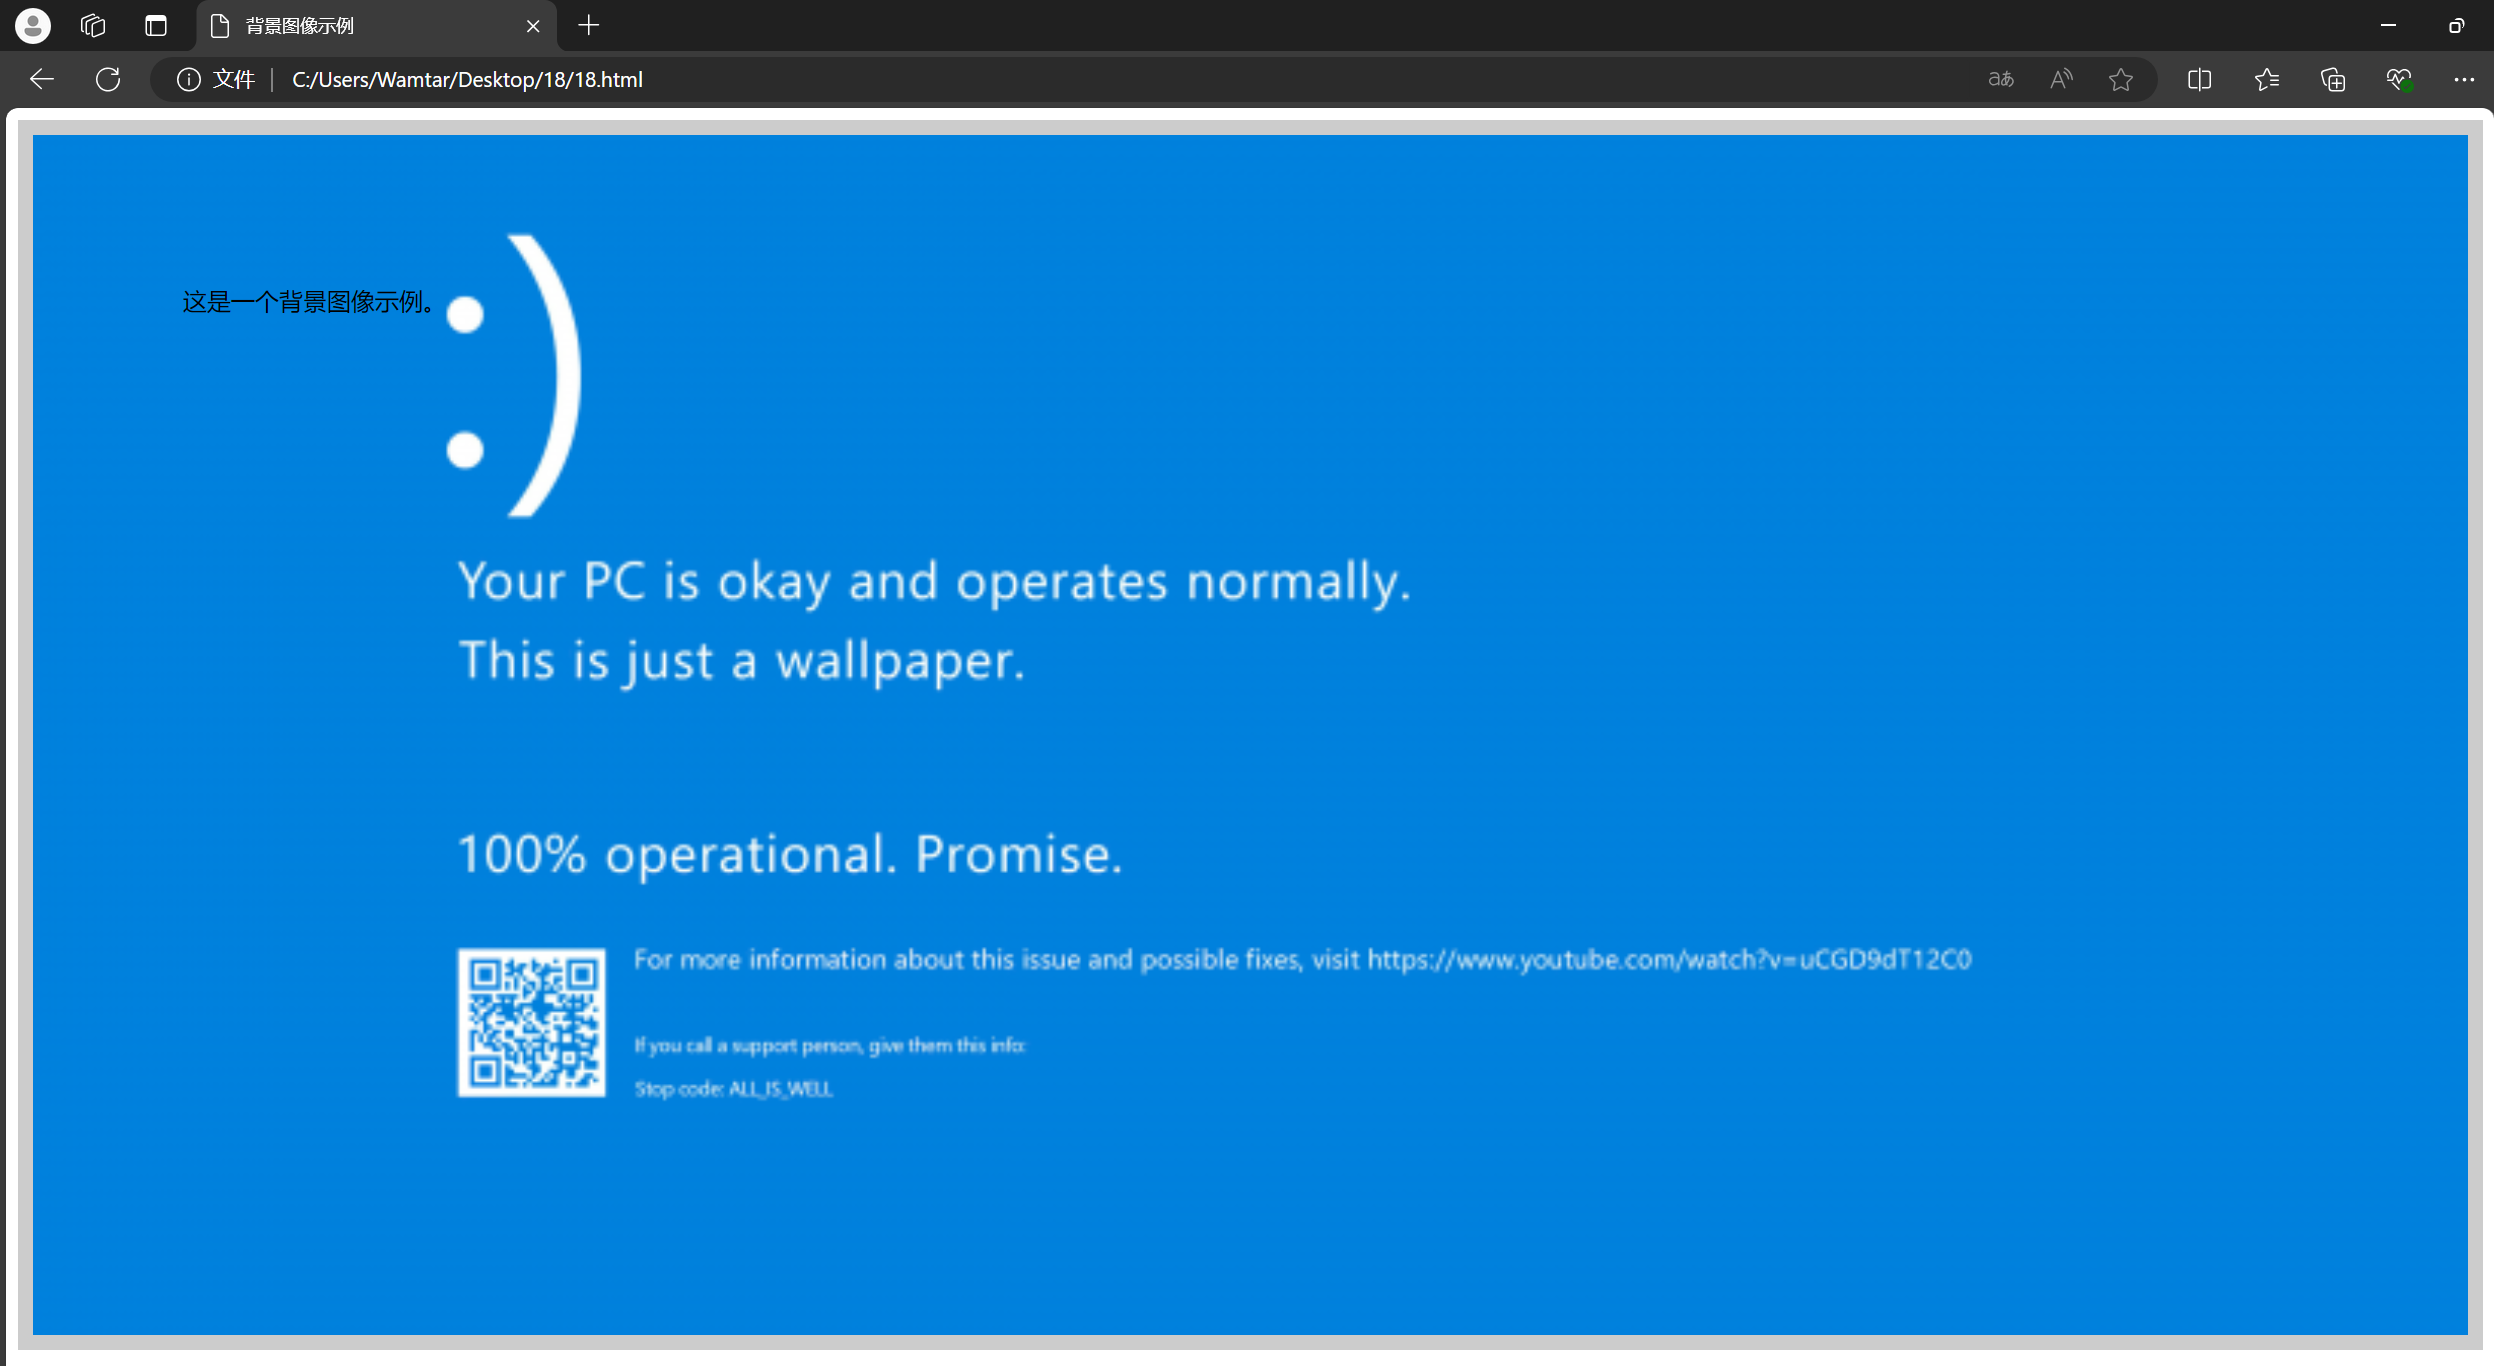Open the Workspaces icon in title bar
This screenshot has height=1366, width=2494.
tap(93, 26)
